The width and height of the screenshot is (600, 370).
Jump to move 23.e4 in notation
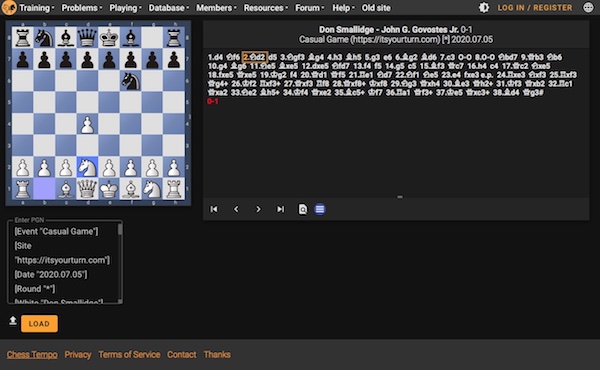pyautogui.click(x=450, y=75)
